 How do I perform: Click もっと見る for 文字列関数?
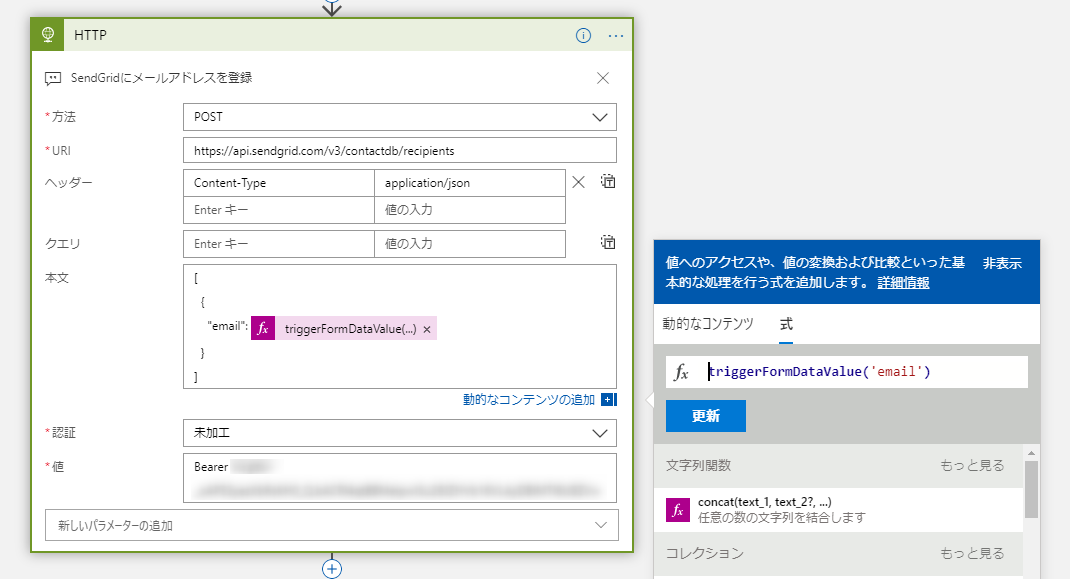pyautogui.click(x=972, y=465)
